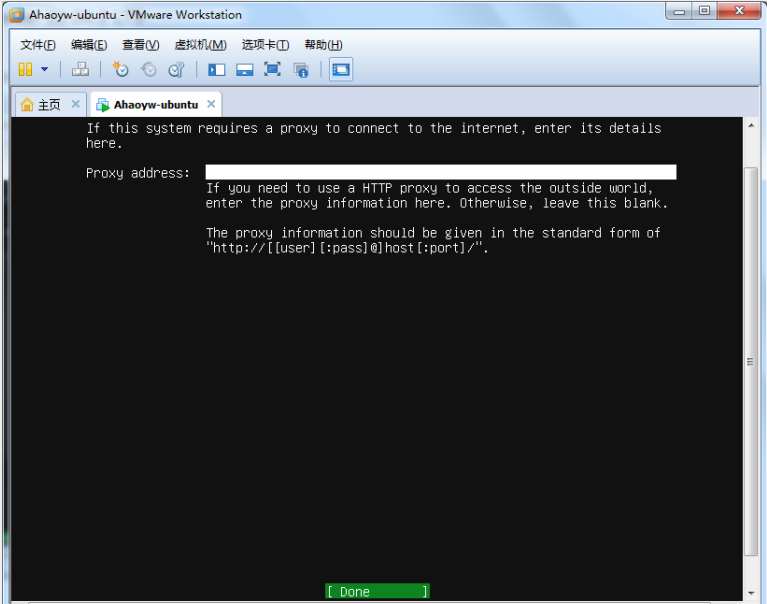The height and width of the screenshot is (604, 767).
Task: Open the snapshot manager icon
Action: pyautogui.click(x=176, y=69)
